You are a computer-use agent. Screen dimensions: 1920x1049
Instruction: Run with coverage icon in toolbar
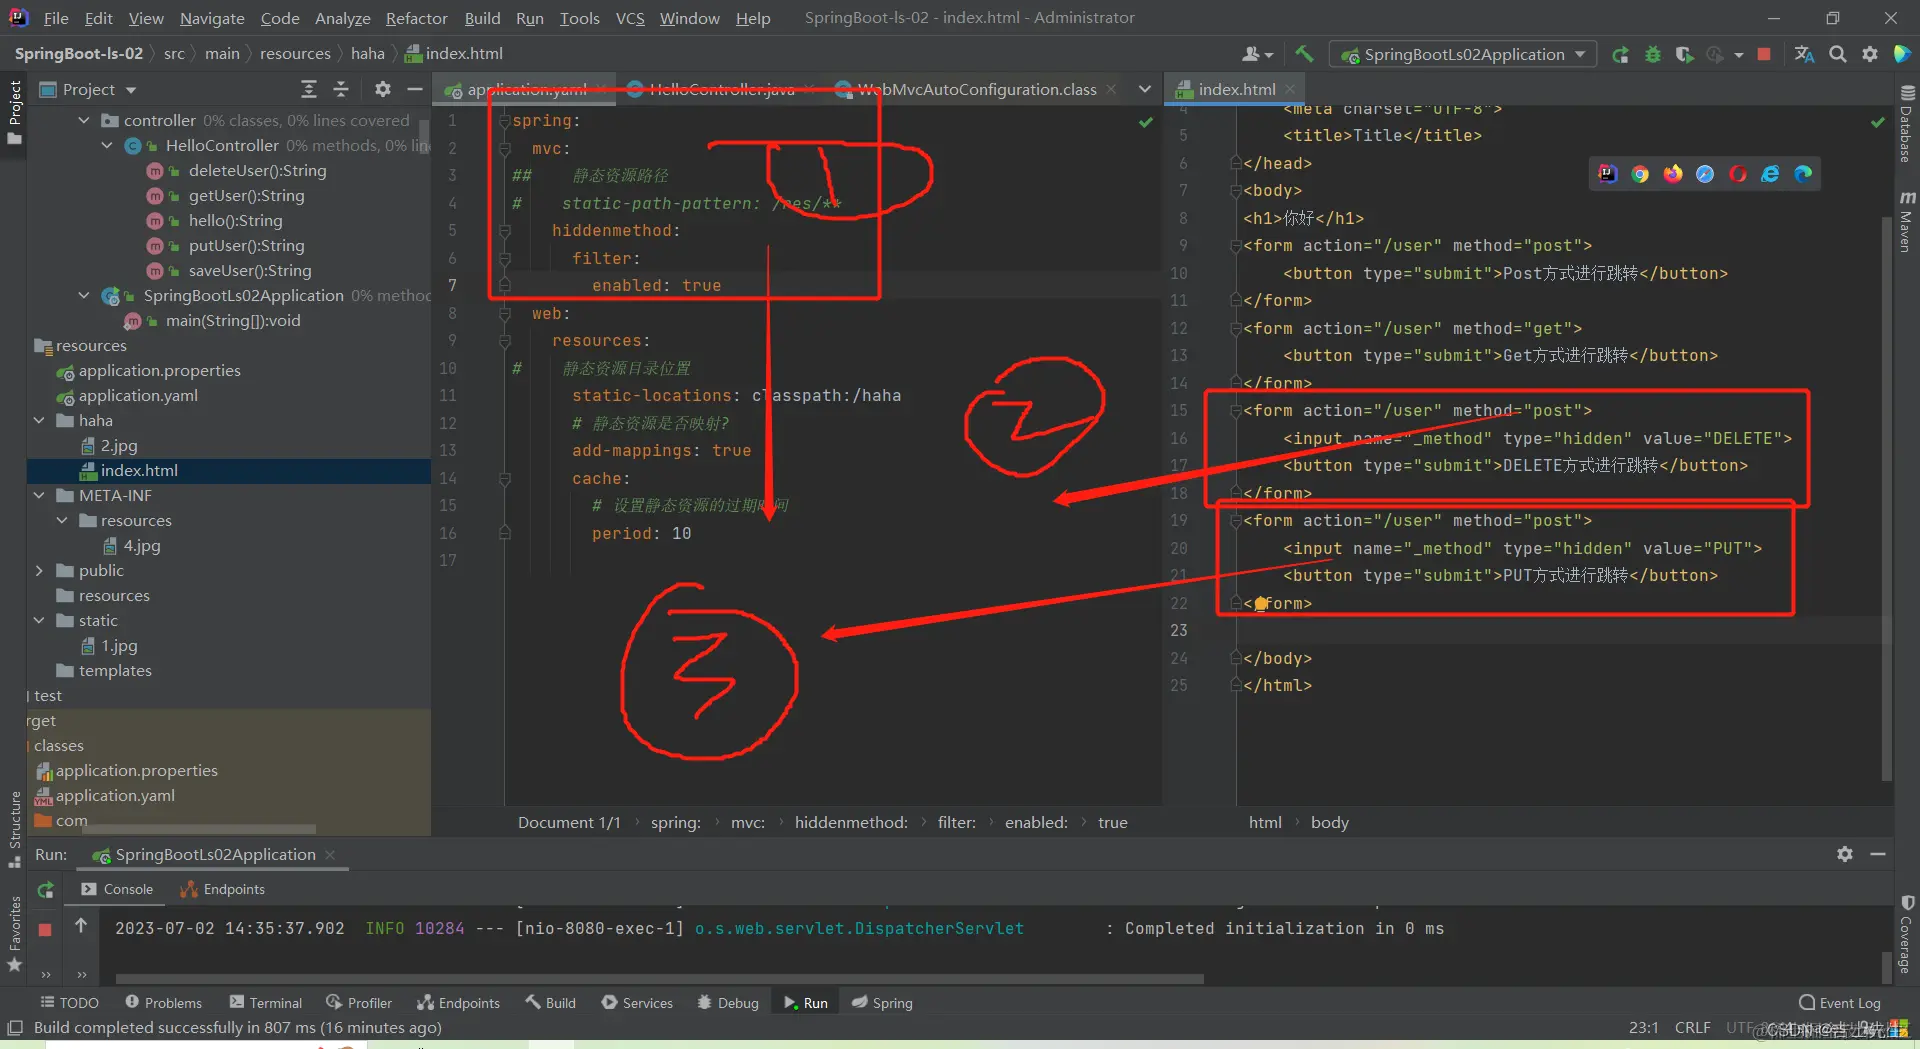(x=1684, y=55)
